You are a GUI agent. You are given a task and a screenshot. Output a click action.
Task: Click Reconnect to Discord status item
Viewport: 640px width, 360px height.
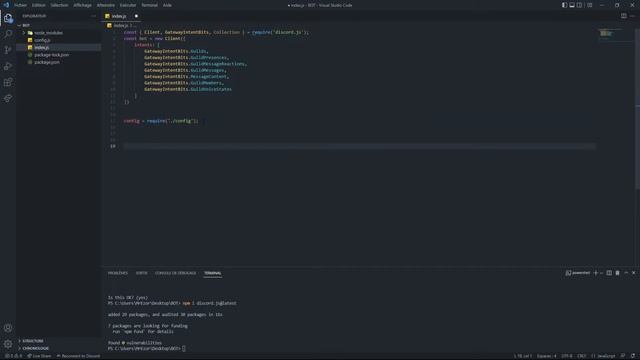(x=78, y=356)
